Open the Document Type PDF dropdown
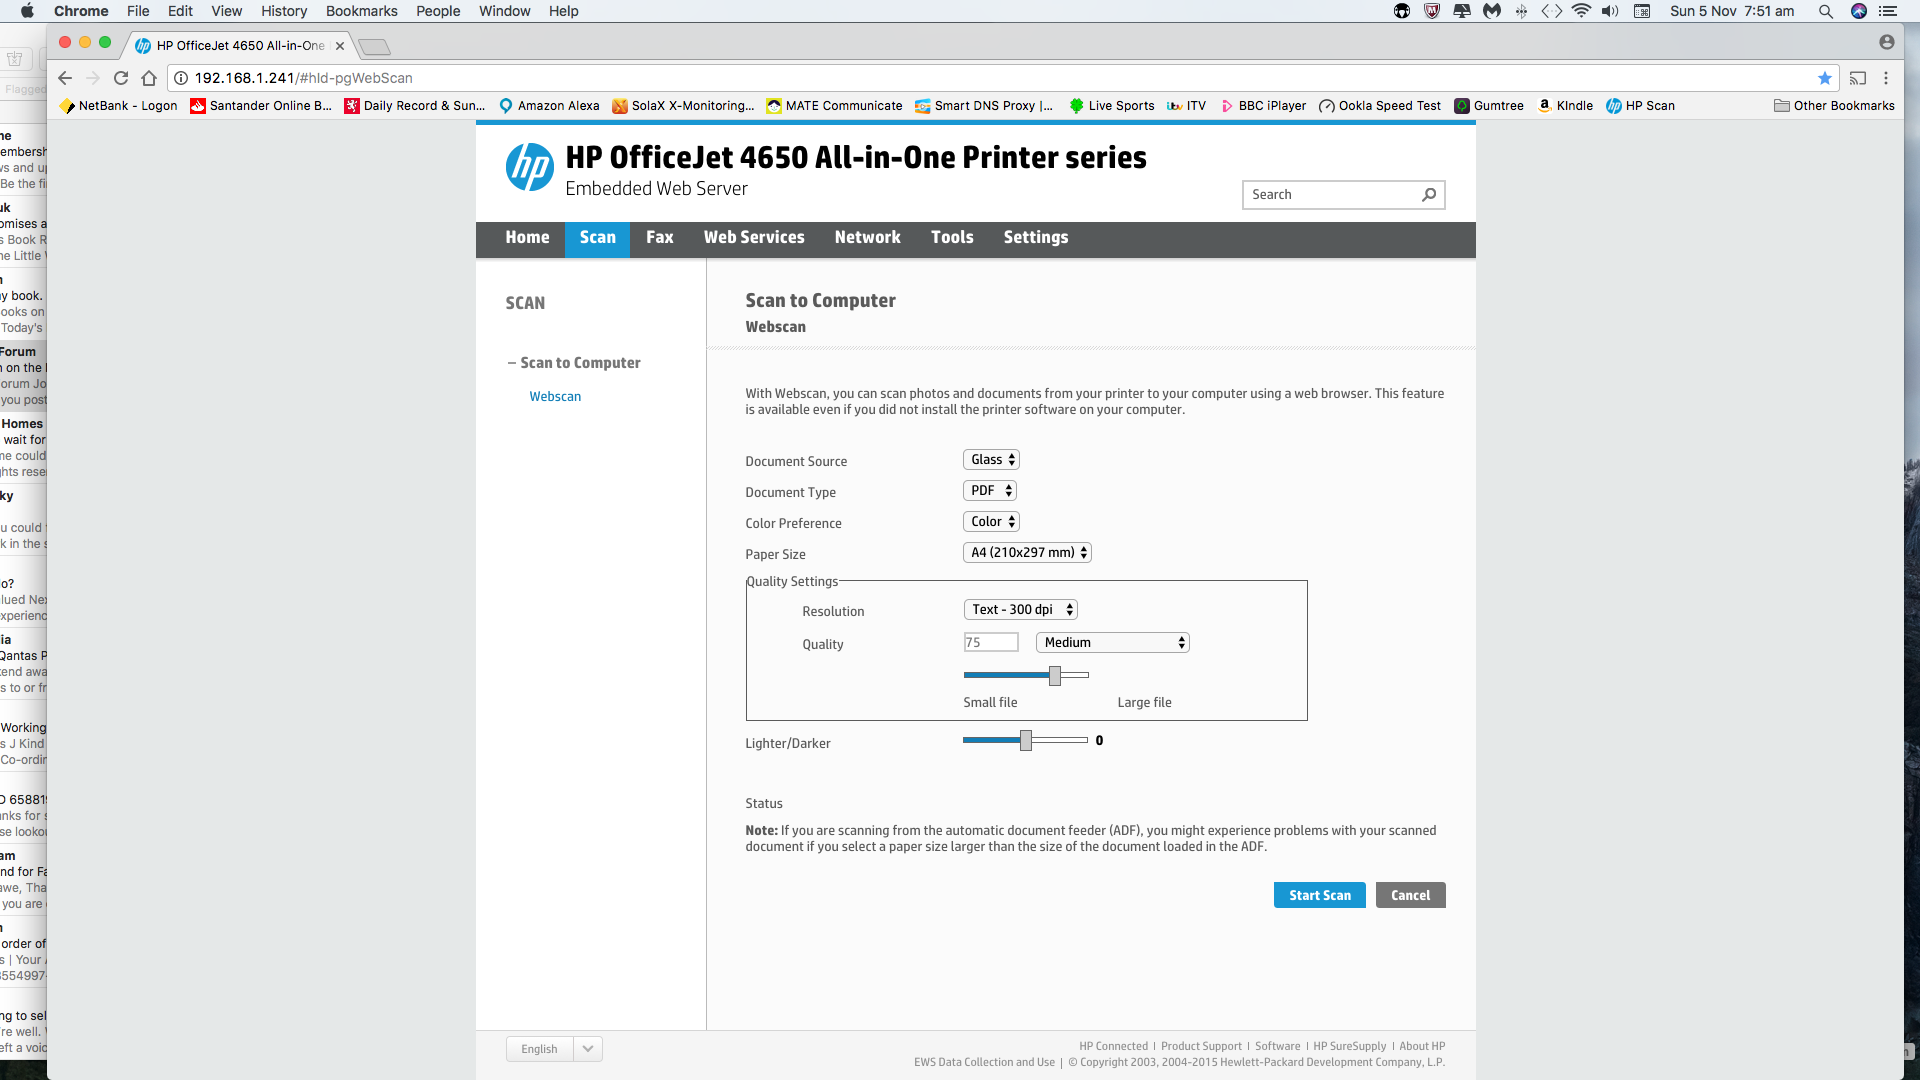 click(x=990, y=491)
